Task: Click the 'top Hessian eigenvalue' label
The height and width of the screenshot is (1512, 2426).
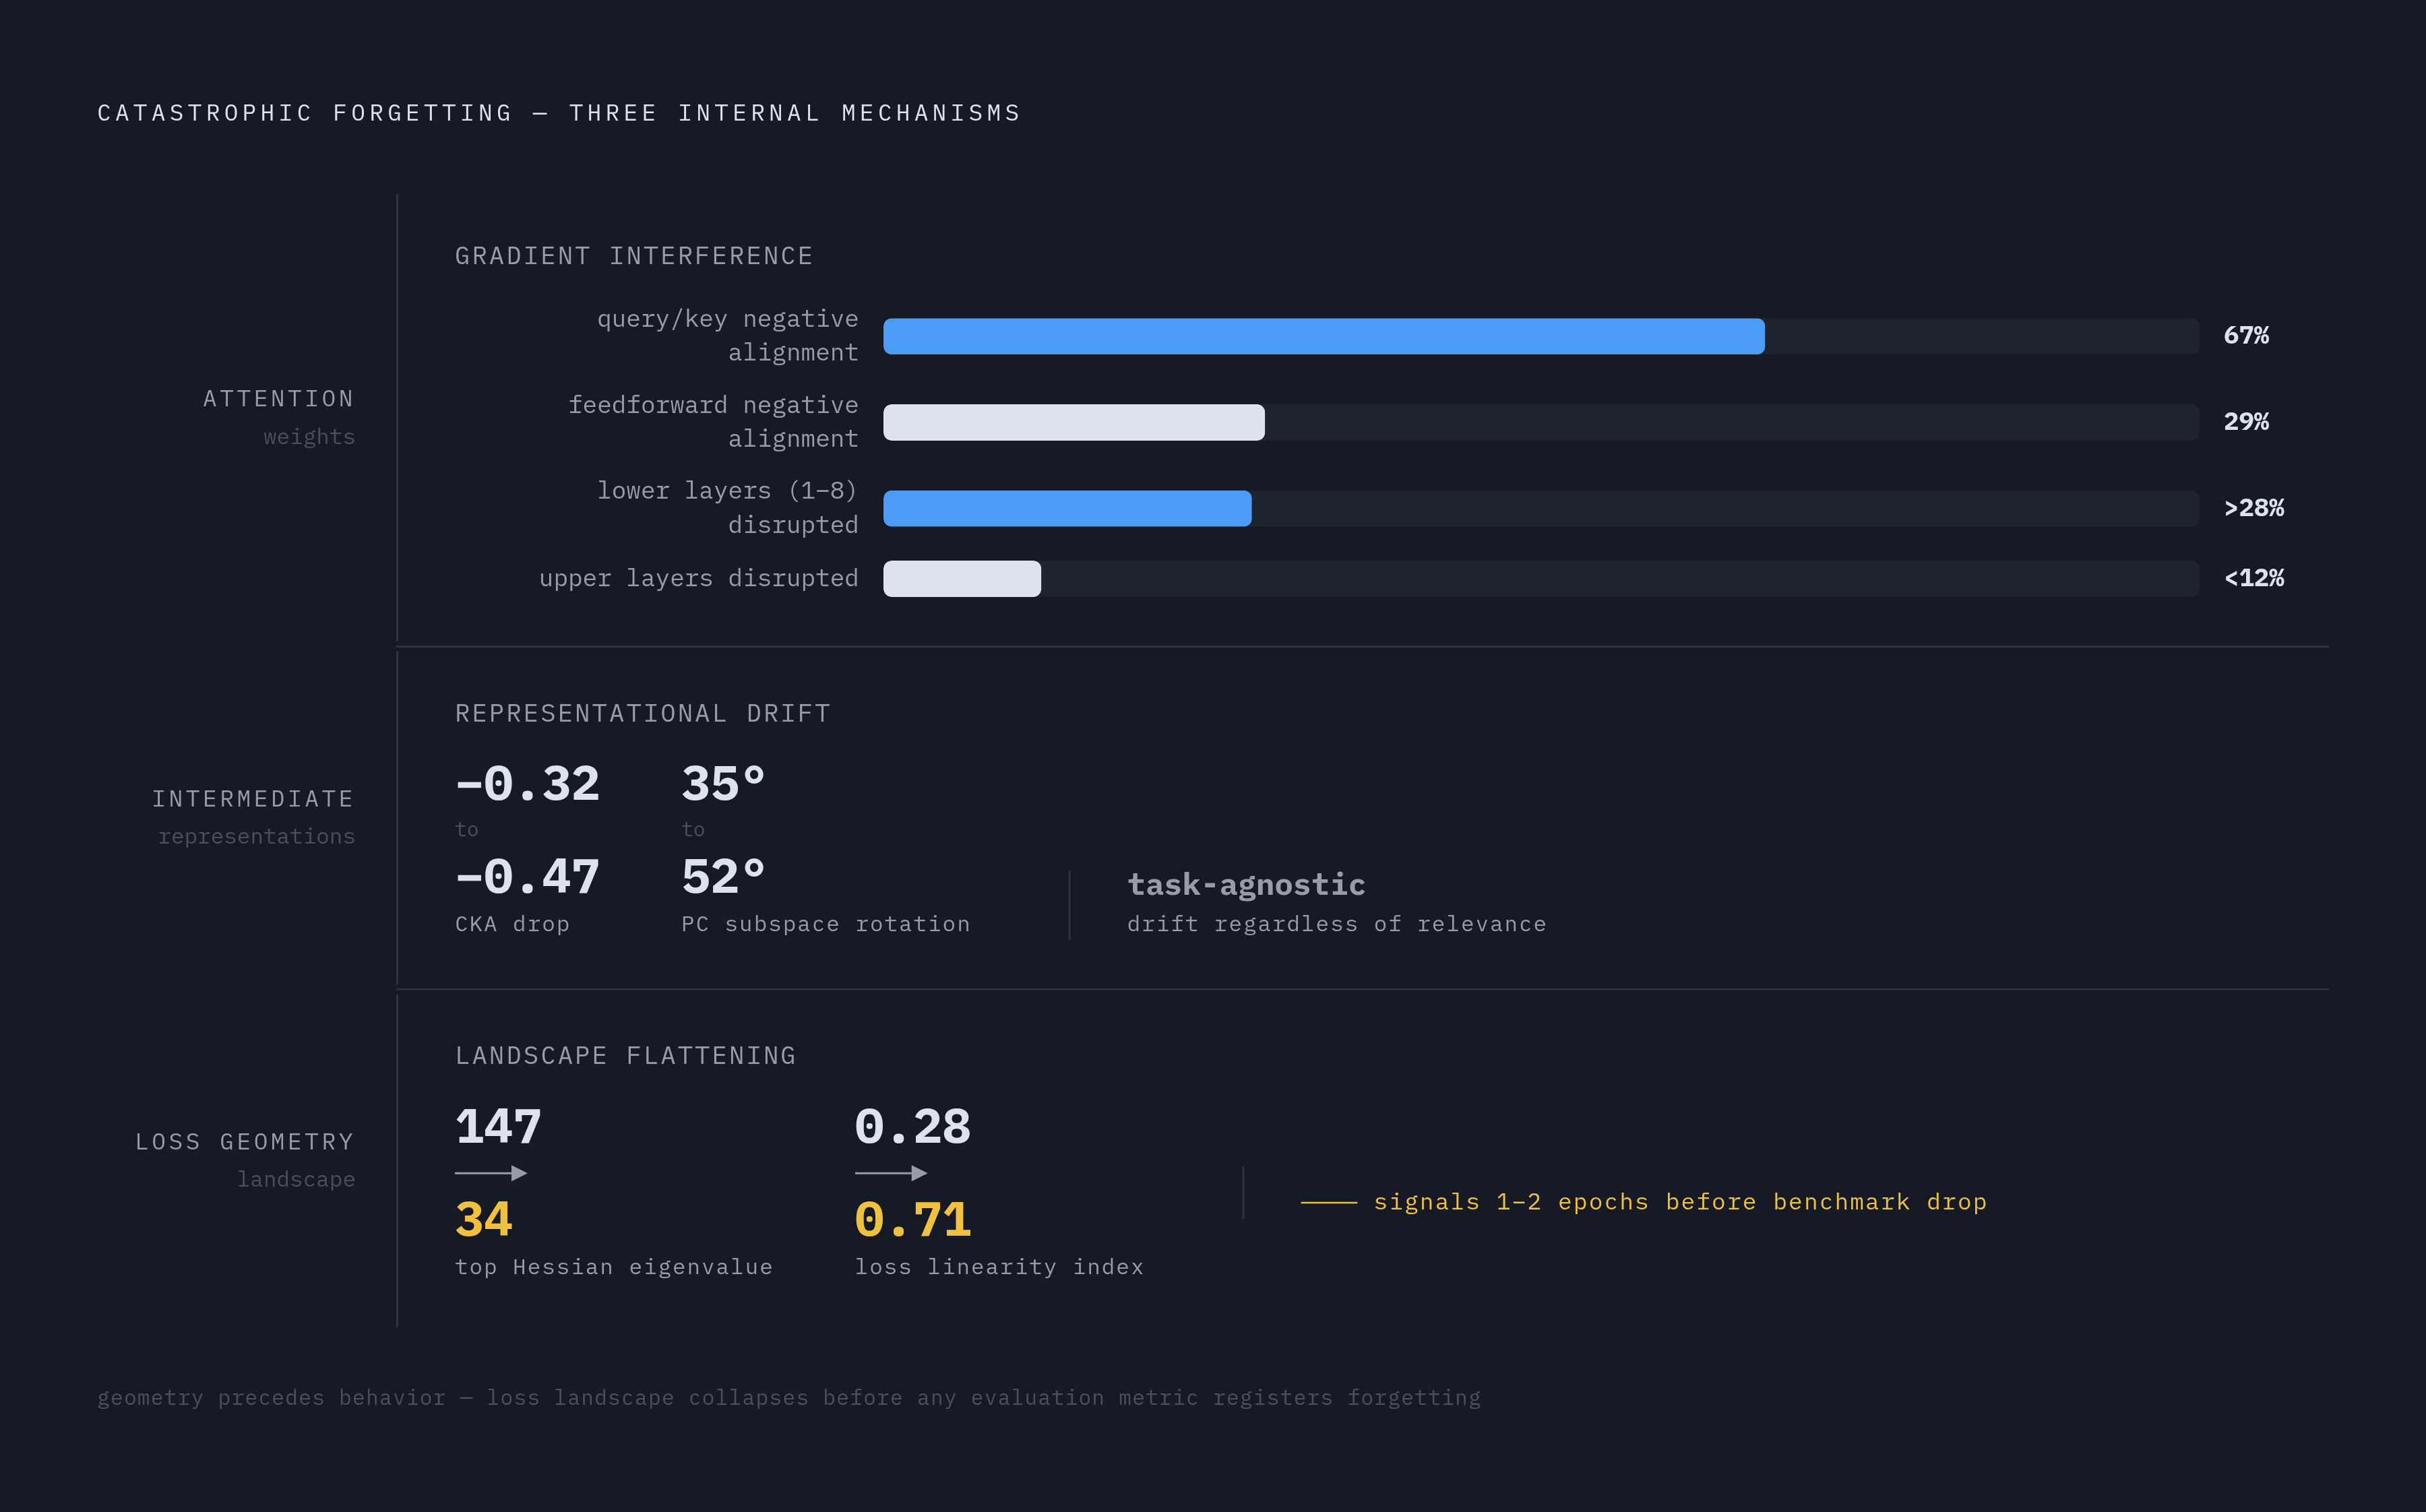Action: click(x=614, y=1267)
